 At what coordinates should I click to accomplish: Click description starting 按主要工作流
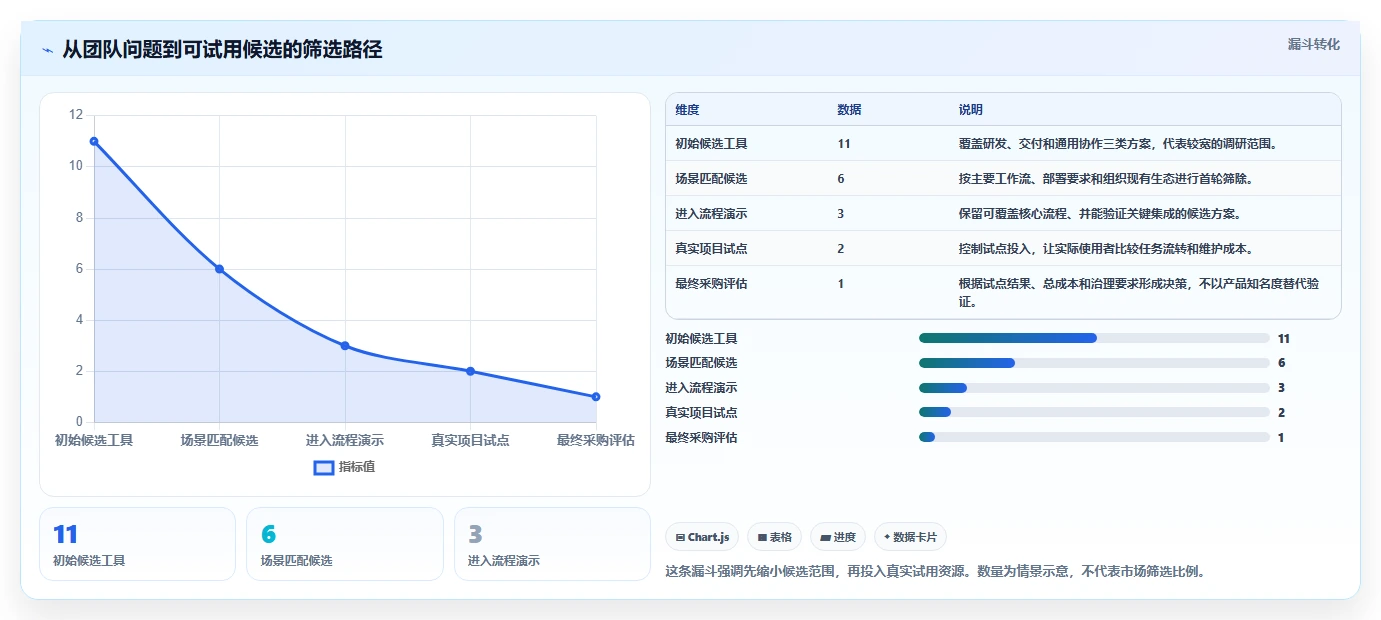(x=1106, y=178)
